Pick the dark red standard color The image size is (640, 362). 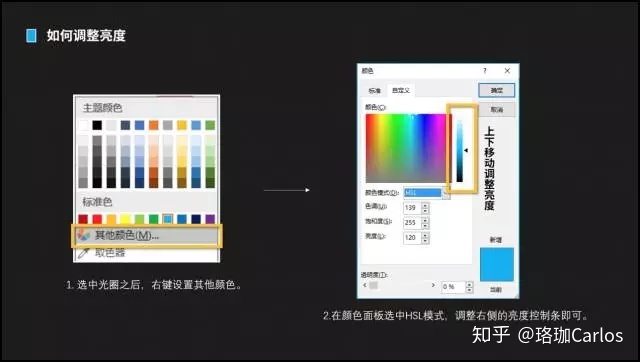pos(83,219)
